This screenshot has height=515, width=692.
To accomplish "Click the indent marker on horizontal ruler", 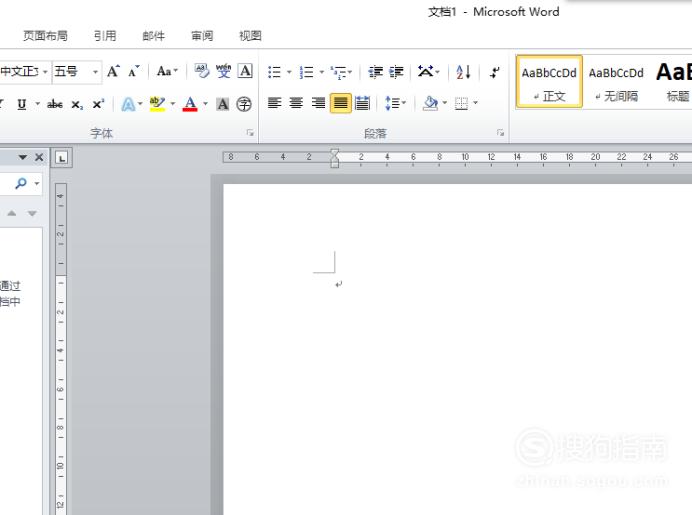I will click(335, 158).
